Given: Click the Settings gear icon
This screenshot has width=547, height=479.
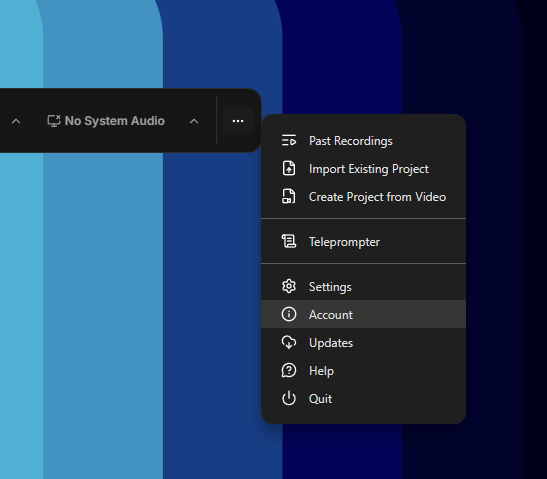Looking at the screenshot, I should 289,286.
